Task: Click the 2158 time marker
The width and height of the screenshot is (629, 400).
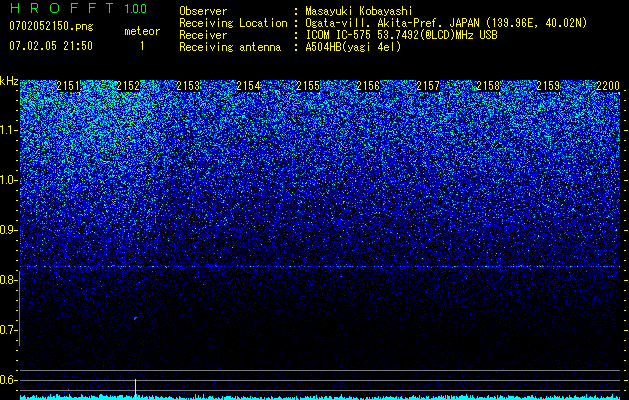Action: 488,86
